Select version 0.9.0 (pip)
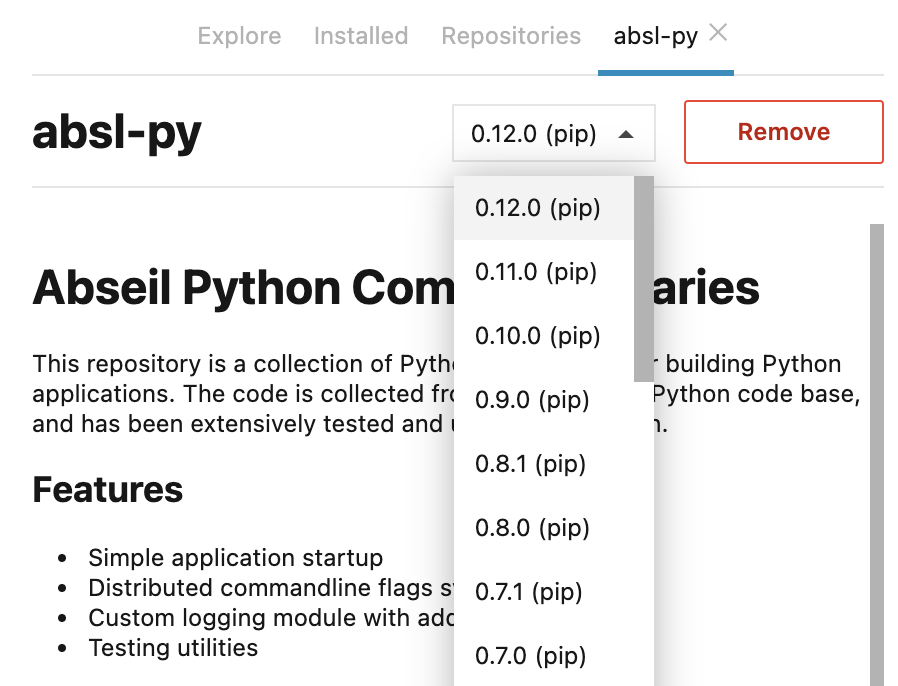The image size is (898, 686). click(532, 400)
